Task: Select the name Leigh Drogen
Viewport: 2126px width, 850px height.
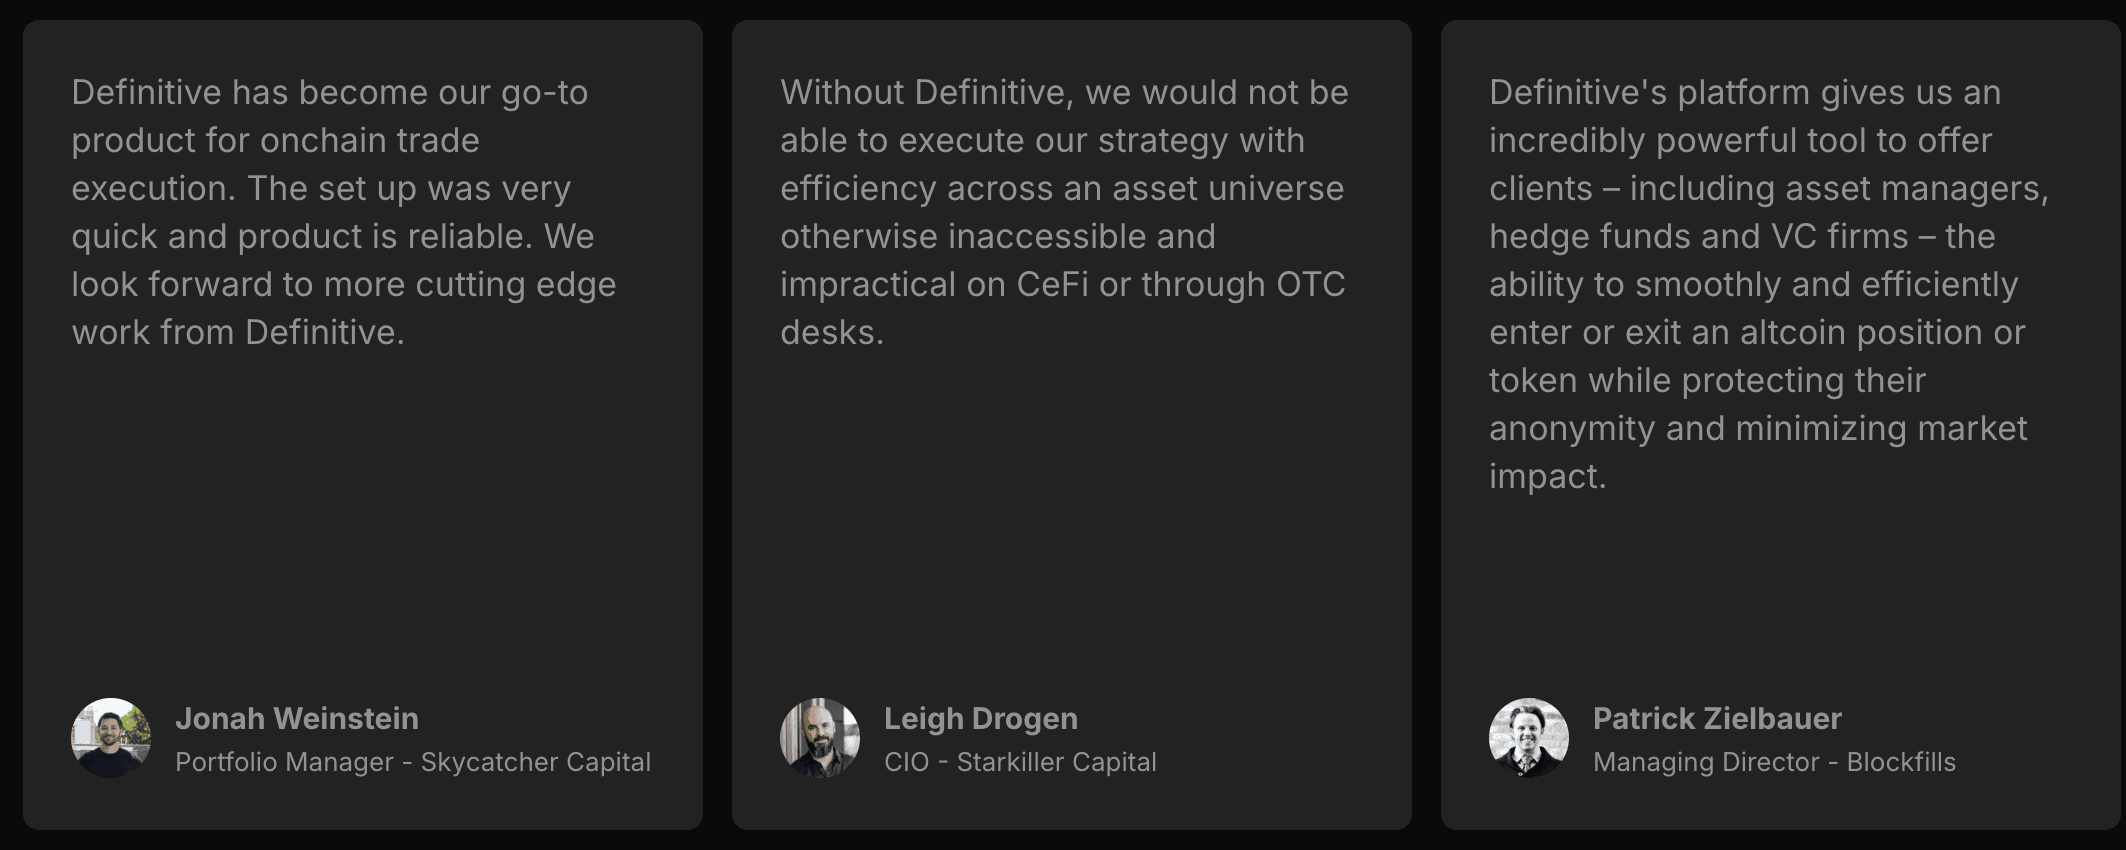Action: click(x=980, y=718)
